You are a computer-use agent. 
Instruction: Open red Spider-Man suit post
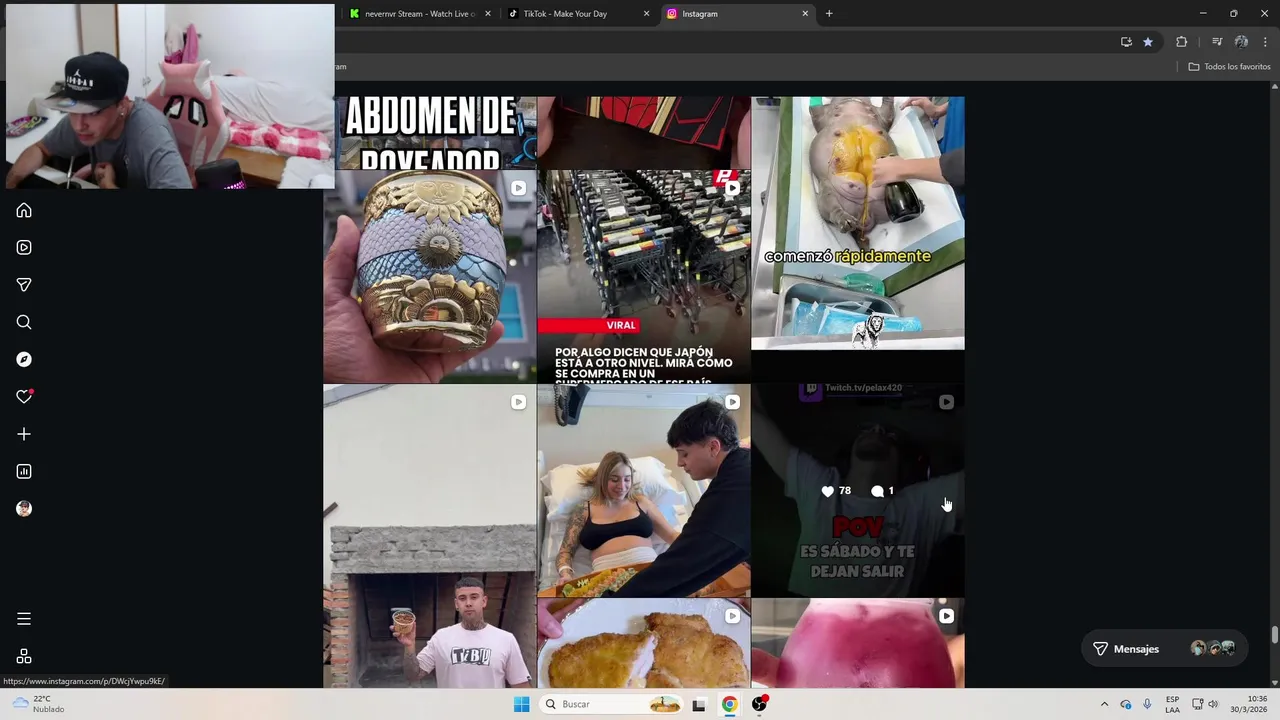tap(644, 132)
